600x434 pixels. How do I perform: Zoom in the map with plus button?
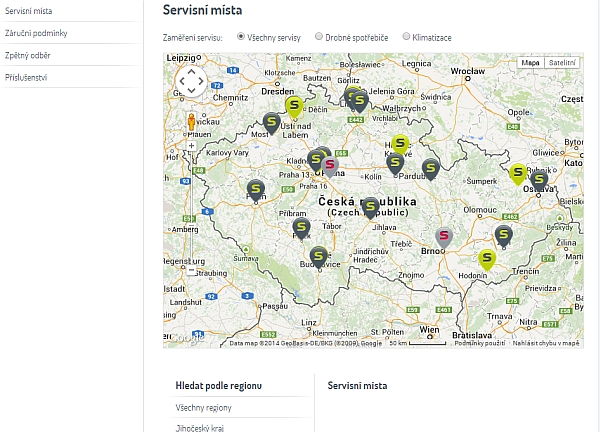click(191, 146)
